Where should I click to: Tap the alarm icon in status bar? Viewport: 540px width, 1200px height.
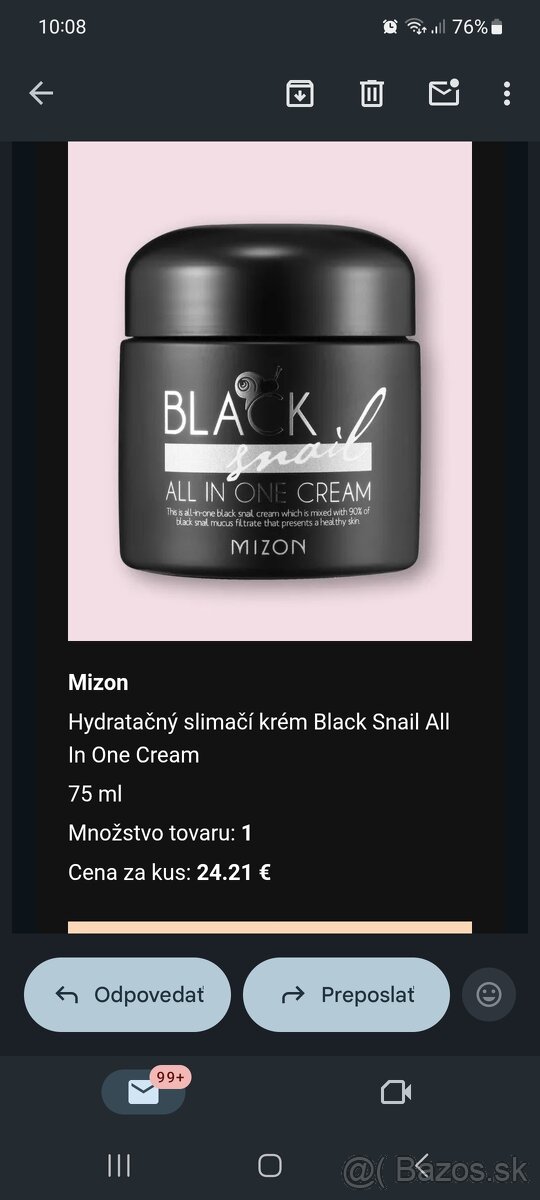(390, 28)
